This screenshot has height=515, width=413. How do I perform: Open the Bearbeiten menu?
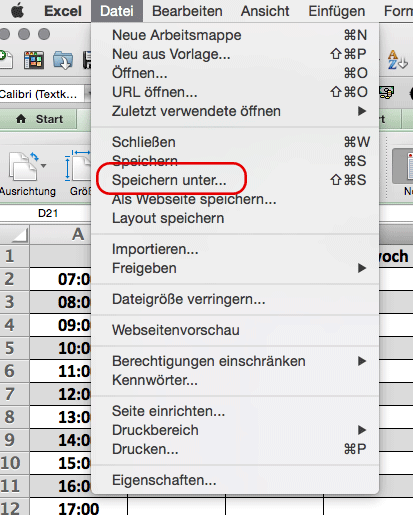tap(187, 11)
